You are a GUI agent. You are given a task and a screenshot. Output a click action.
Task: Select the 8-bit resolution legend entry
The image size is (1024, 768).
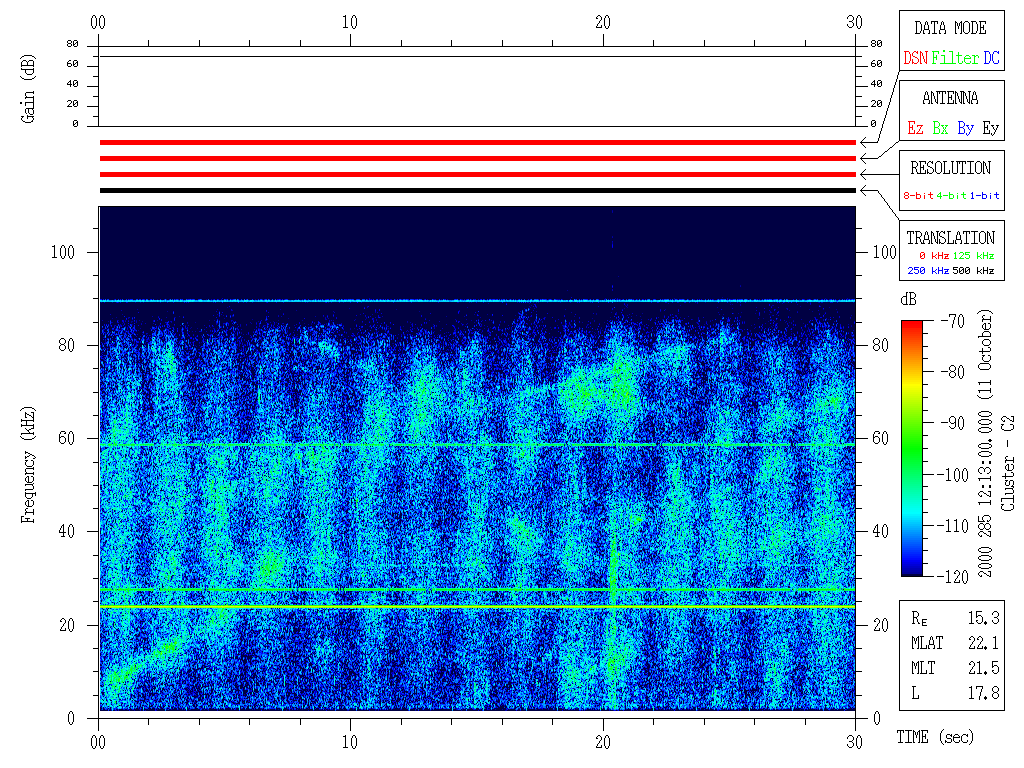(x=918, y=196)
